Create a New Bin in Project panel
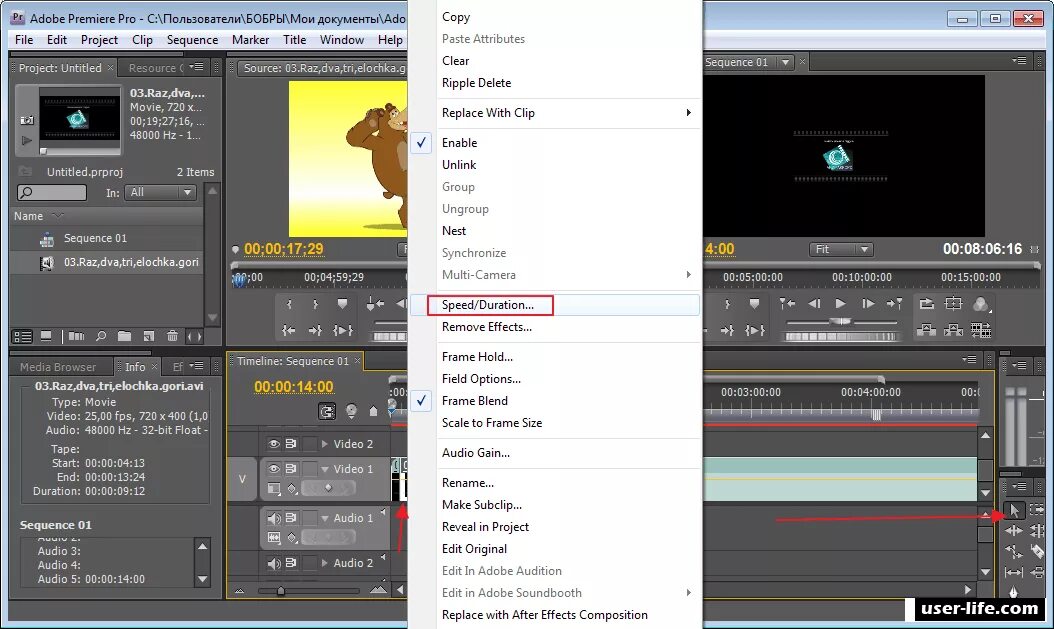The image size is (1054, 629). [x=124, y=336]
